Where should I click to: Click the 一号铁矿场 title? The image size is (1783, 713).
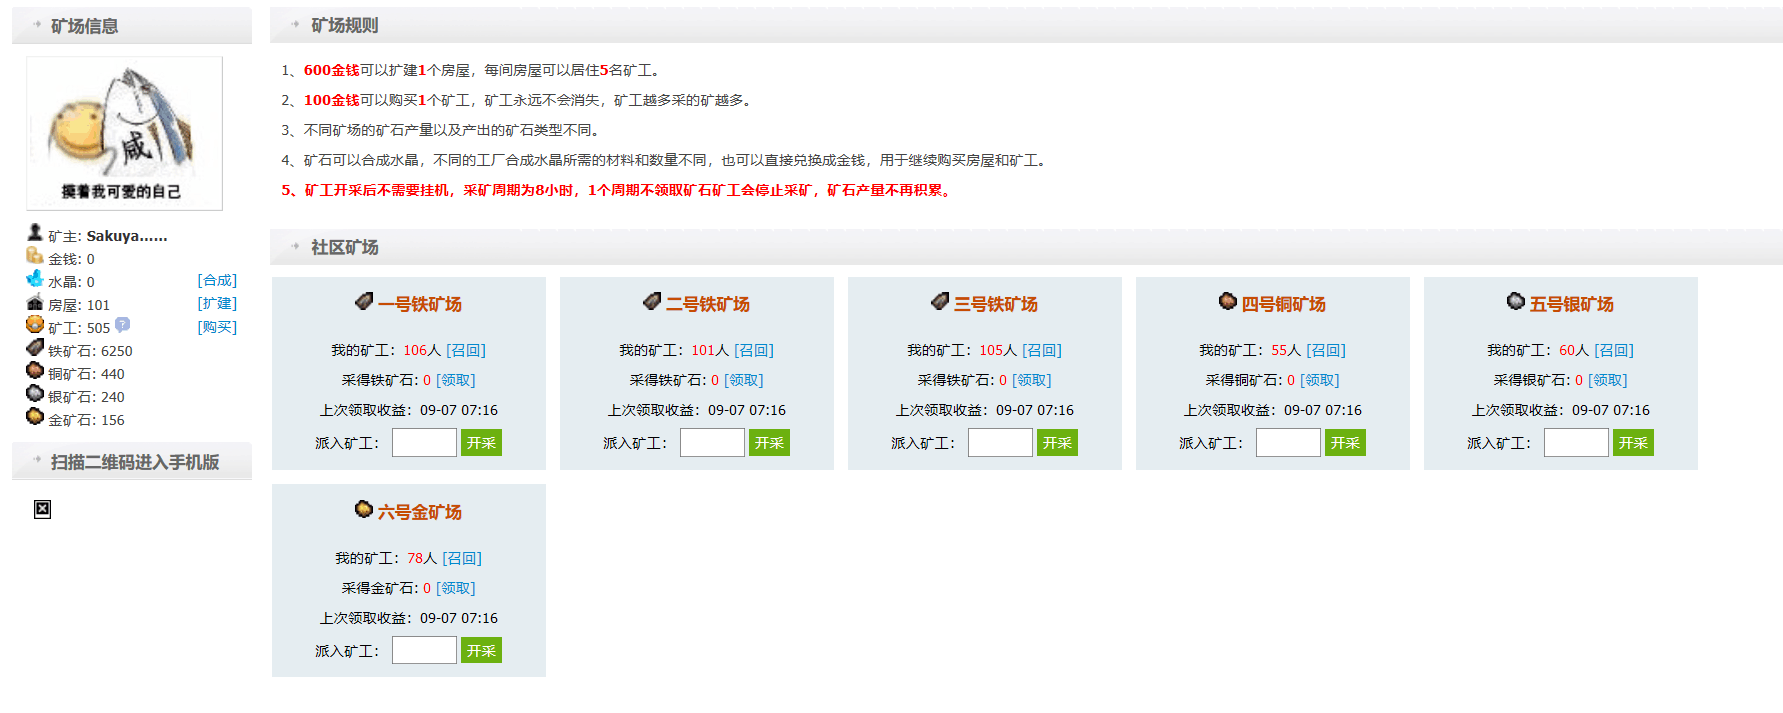click(x=420, y=304)
